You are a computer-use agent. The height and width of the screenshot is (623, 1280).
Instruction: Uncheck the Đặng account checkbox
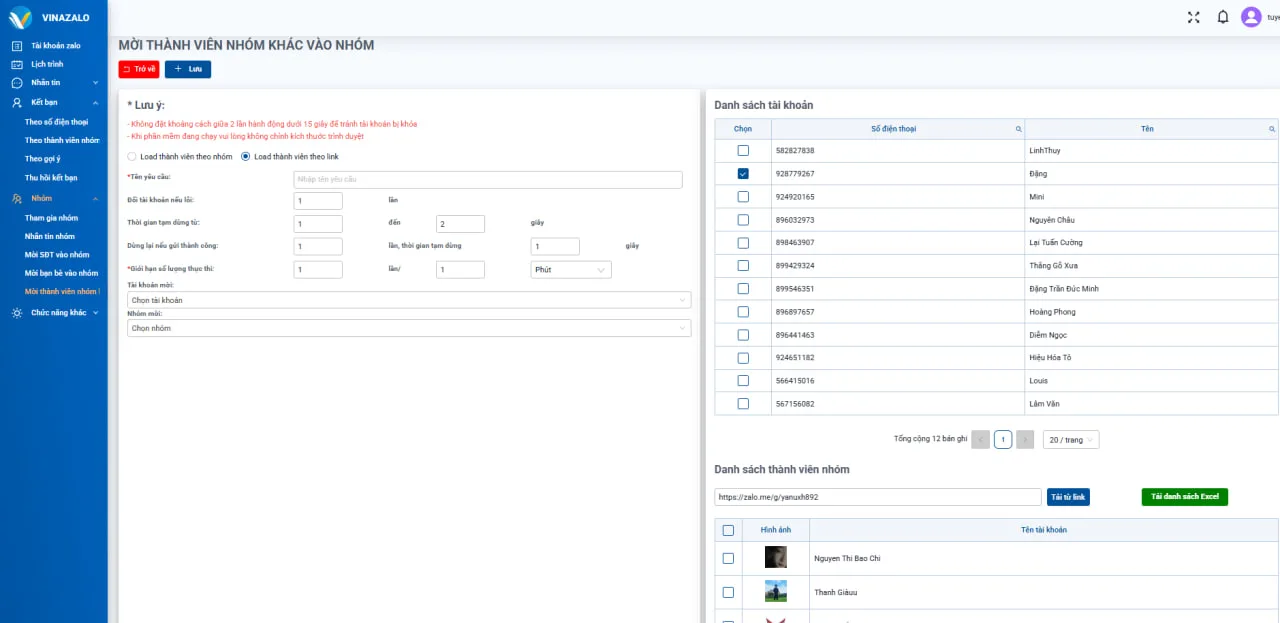743,173
